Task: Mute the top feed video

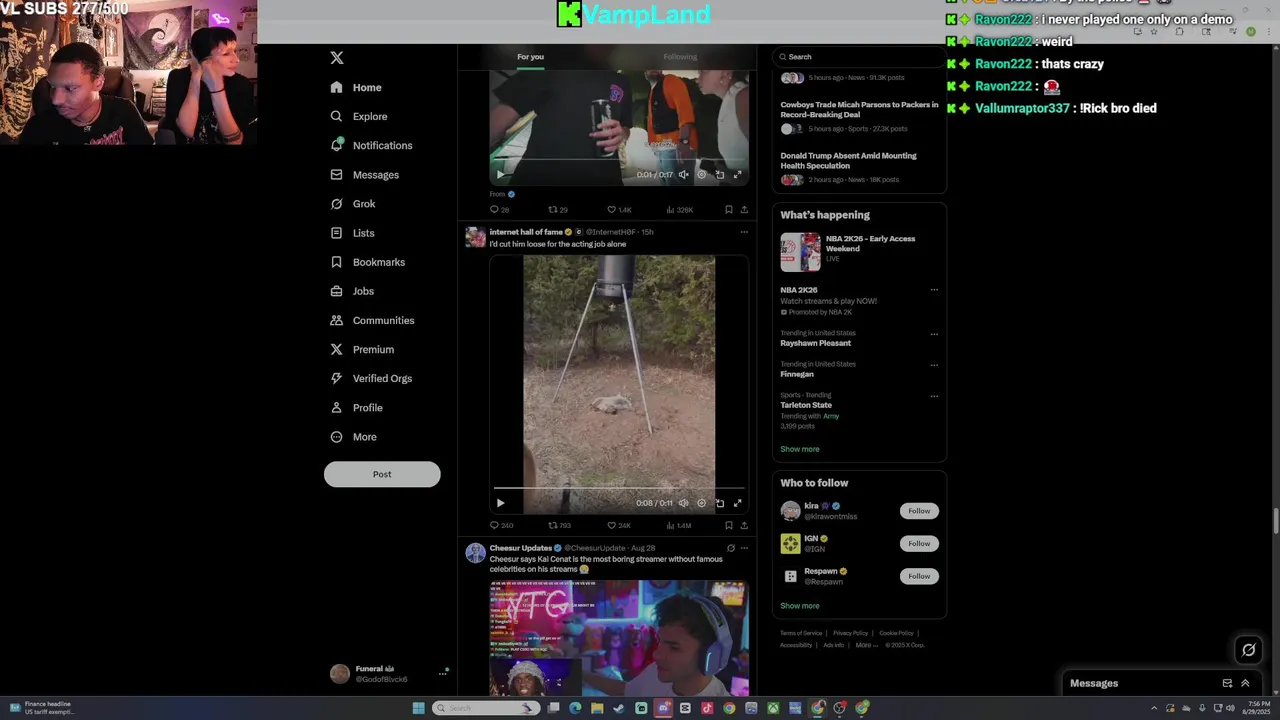Action: coord(684,175)
